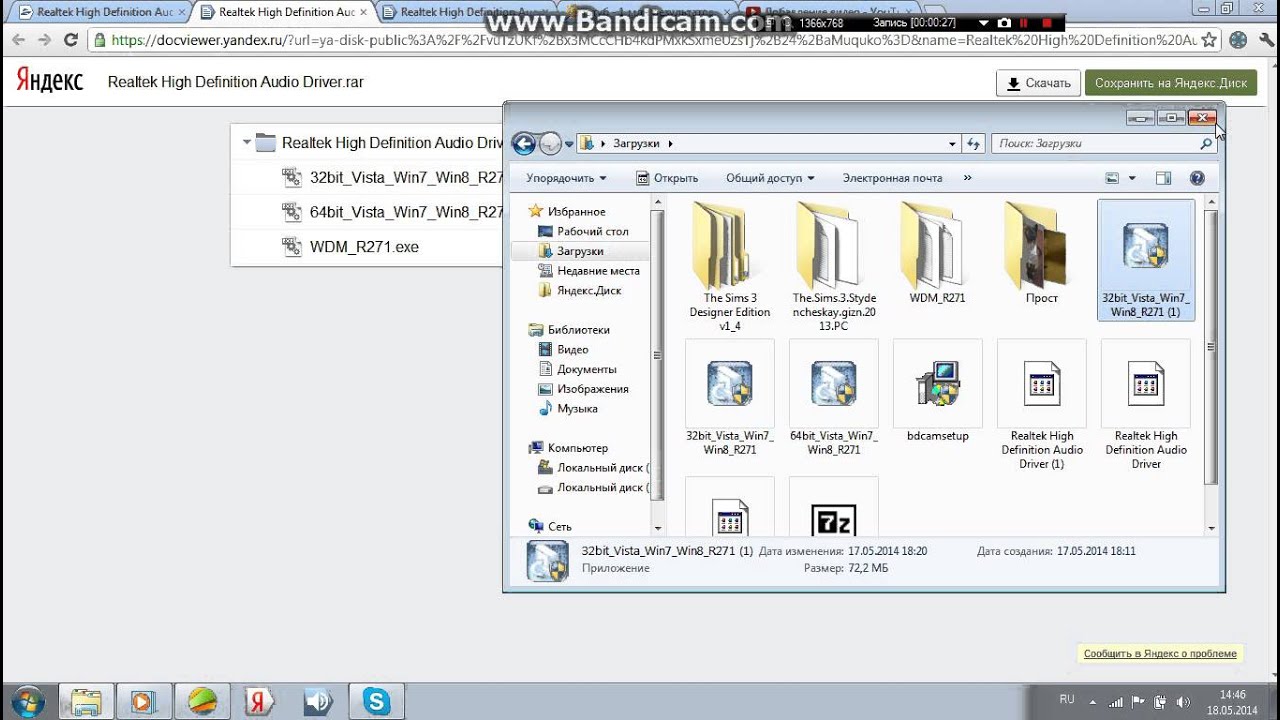Open the Общий доступ dropdown menu
Screen dimensions: 1280x720
(x=770, y=178)
